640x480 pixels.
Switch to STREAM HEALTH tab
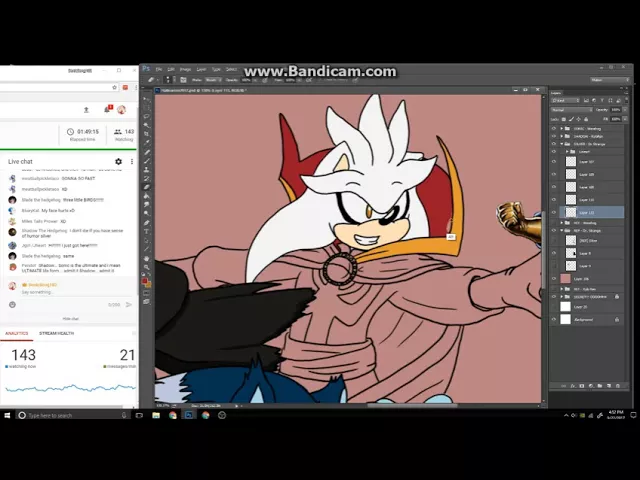56,333
